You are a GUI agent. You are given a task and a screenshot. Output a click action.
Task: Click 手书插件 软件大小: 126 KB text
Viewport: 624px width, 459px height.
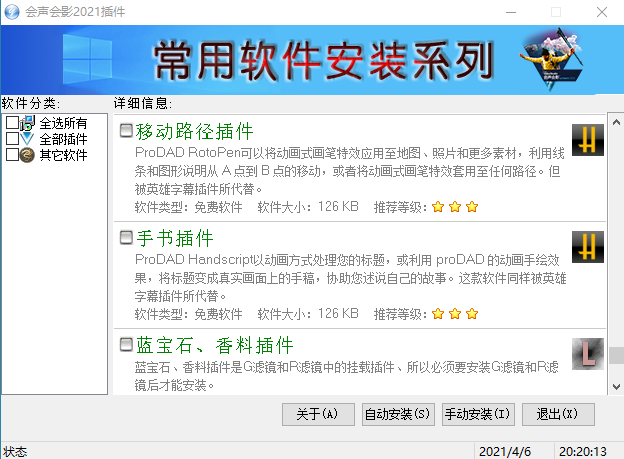tap(308, 314)
